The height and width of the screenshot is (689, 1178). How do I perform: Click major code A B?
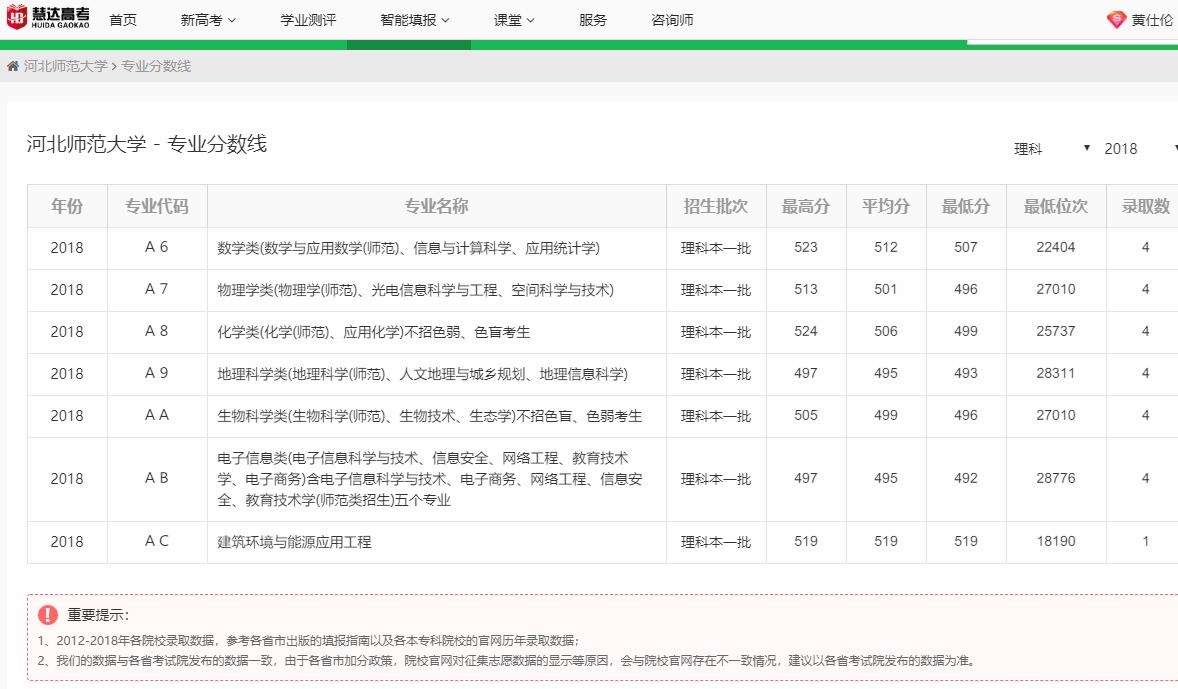click(156, 479)
